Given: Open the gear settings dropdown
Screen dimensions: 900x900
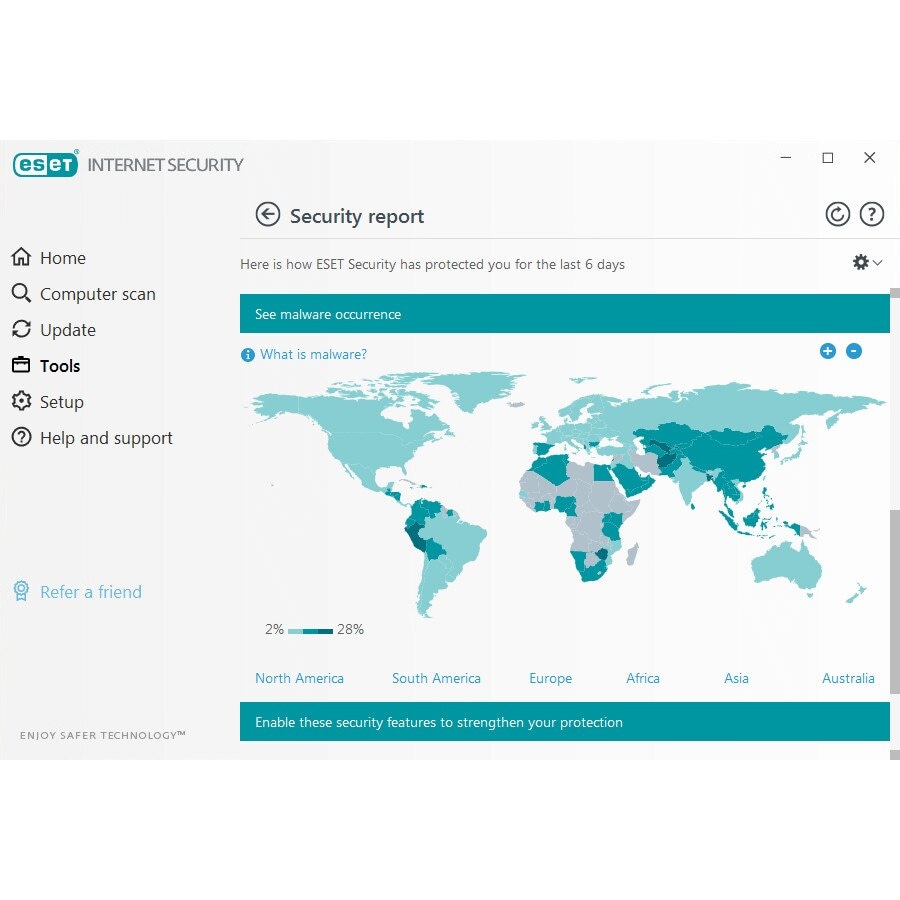Looking at the screenshot, I should 867,262.
